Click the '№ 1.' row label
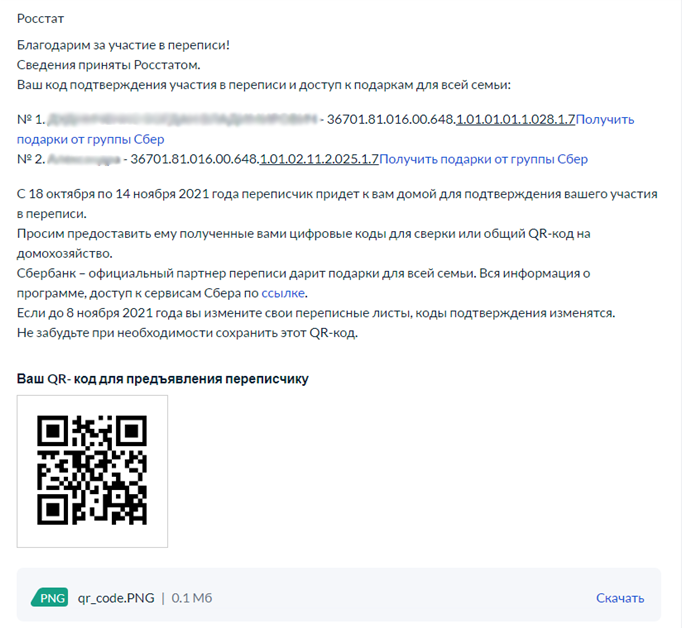This screenshot has width=682, height=628. pos(31,119)
